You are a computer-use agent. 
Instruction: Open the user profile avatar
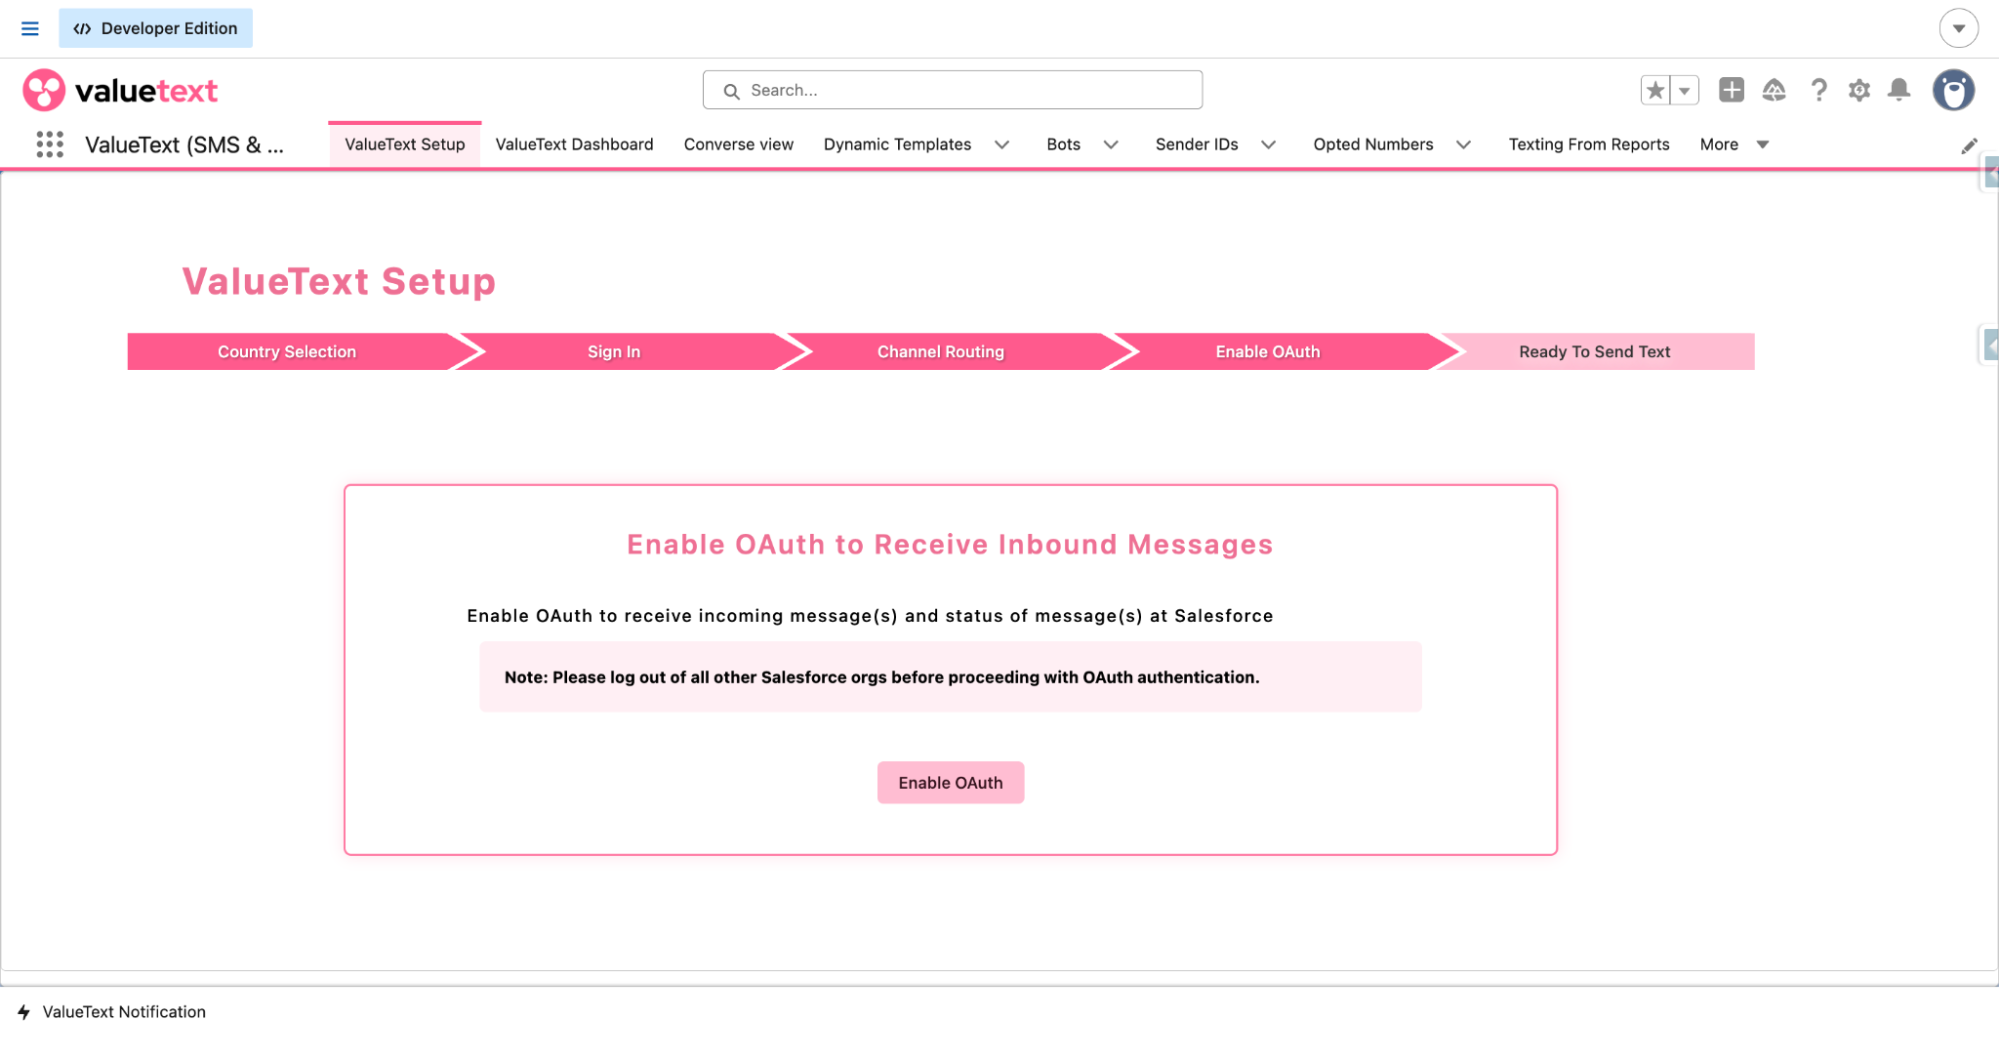tap(1953, 90)
